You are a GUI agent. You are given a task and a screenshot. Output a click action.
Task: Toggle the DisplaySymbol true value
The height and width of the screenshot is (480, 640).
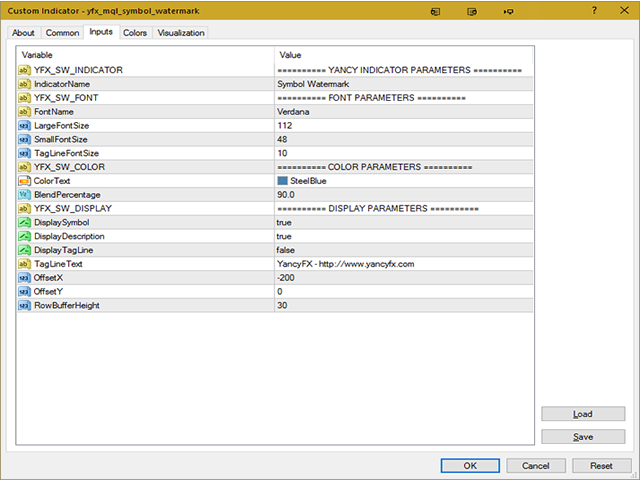point(404,222)
